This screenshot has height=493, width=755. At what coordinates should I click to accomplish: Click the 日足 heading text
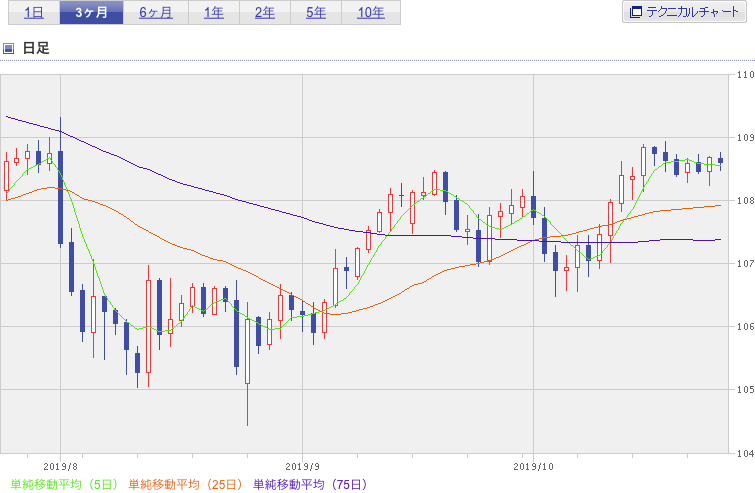(x=36, y=48)
